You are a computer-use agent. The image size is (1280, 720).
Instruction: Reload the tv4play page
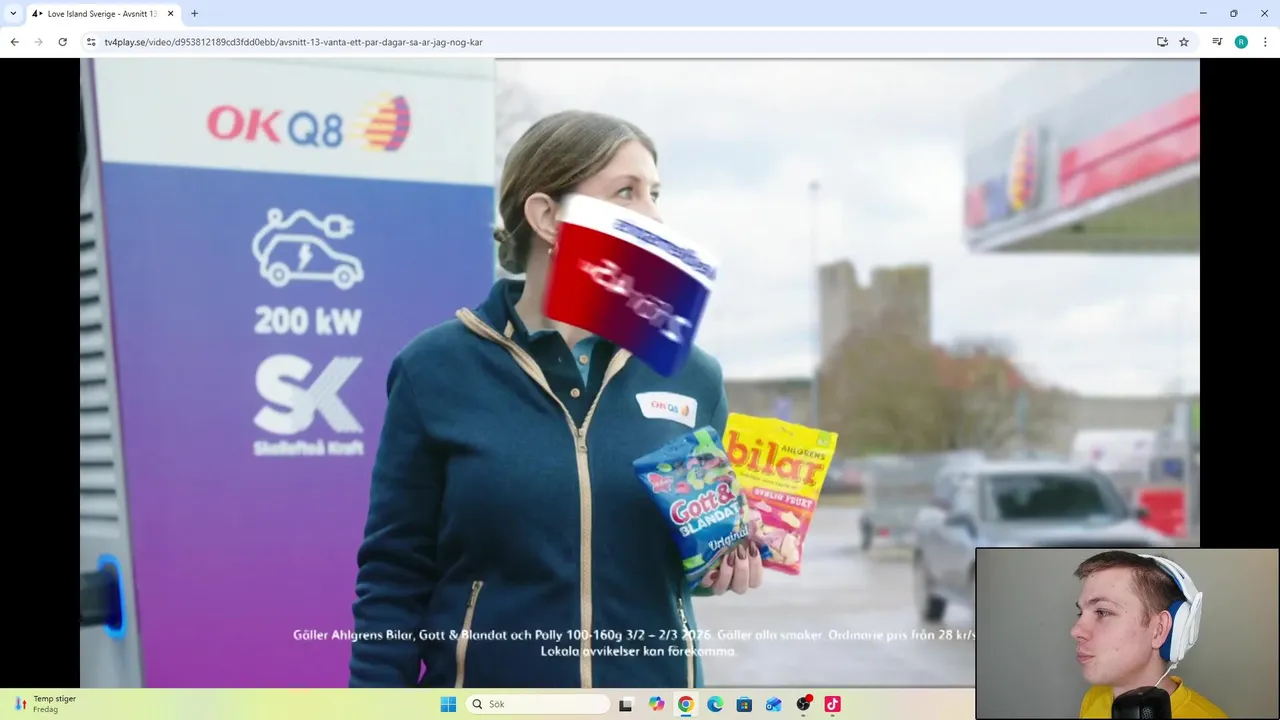pos(62,42)
